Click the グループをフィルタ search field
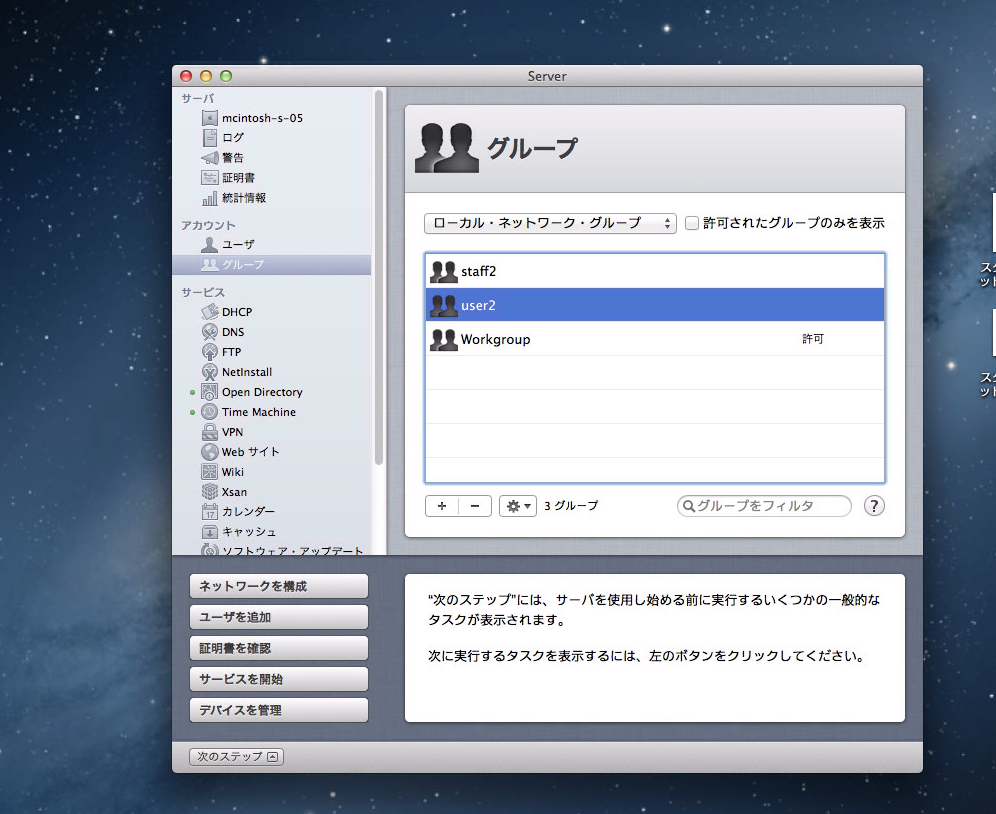 coord(764,506)
